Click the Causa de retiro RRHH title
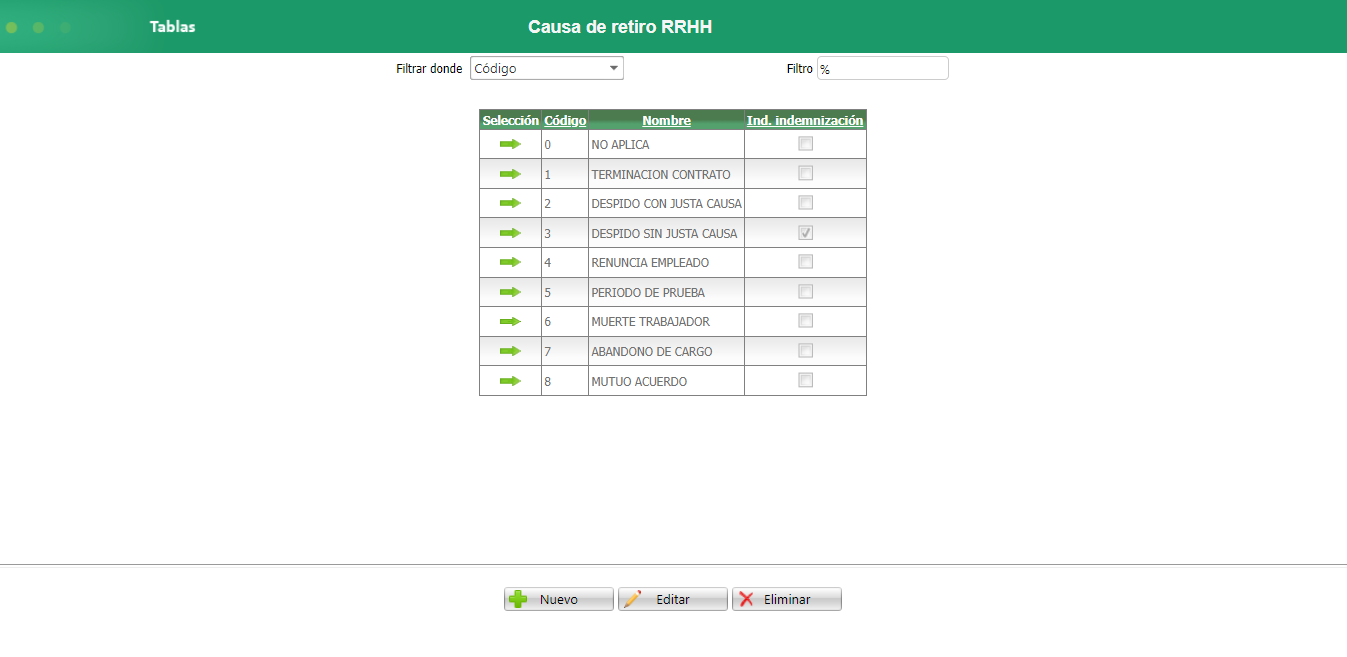Viewport: 1347px width, 657px height. click(x=618, y=26)
